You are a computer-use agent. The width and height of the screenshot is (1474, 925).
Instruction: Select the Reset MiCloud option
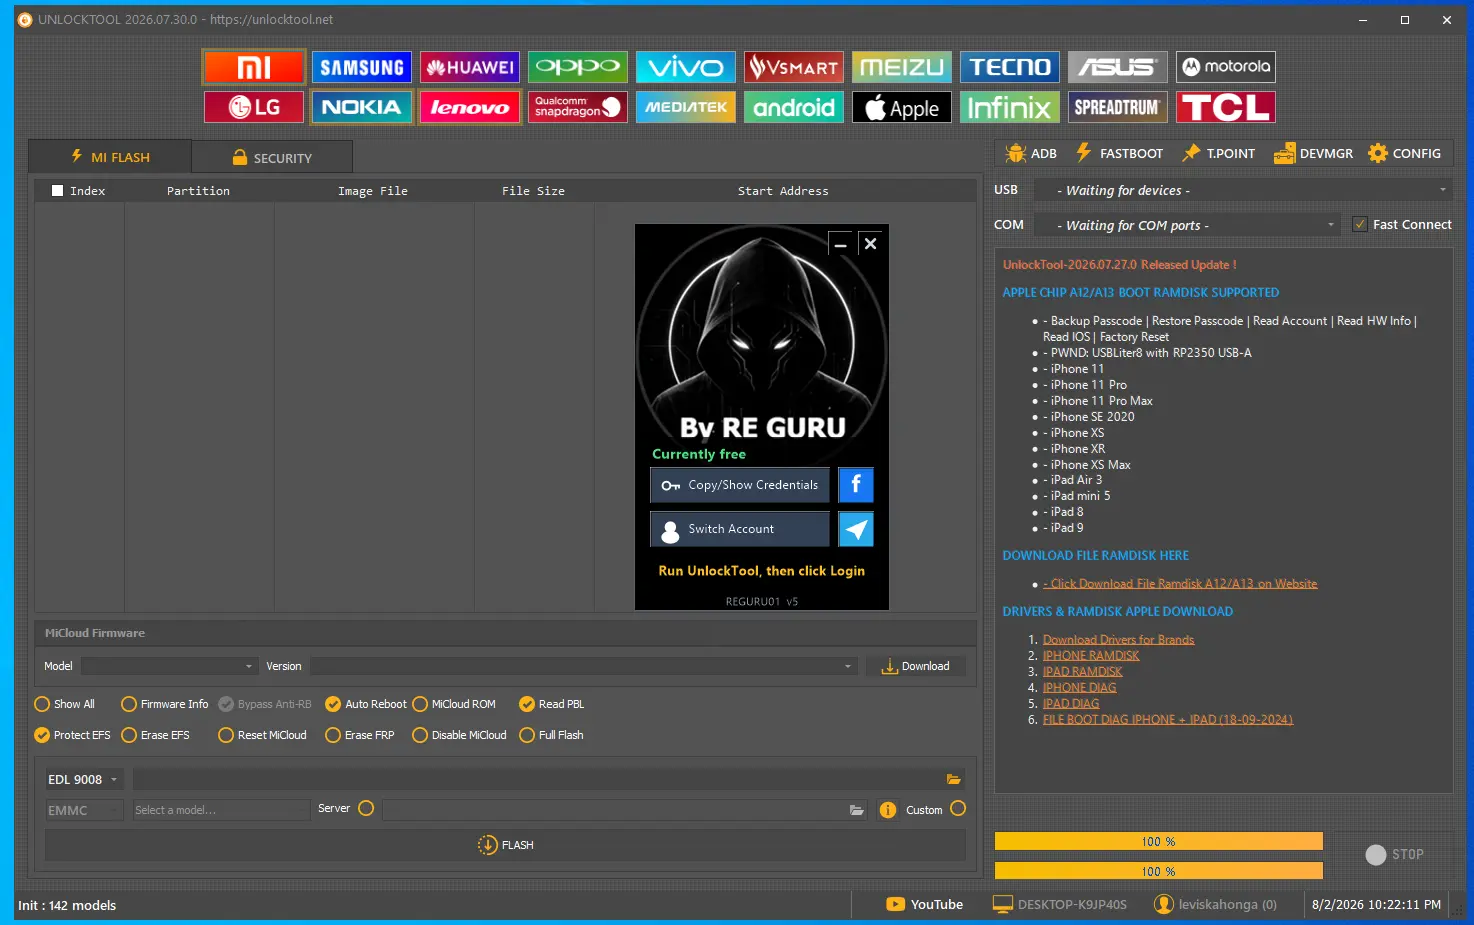262,735
